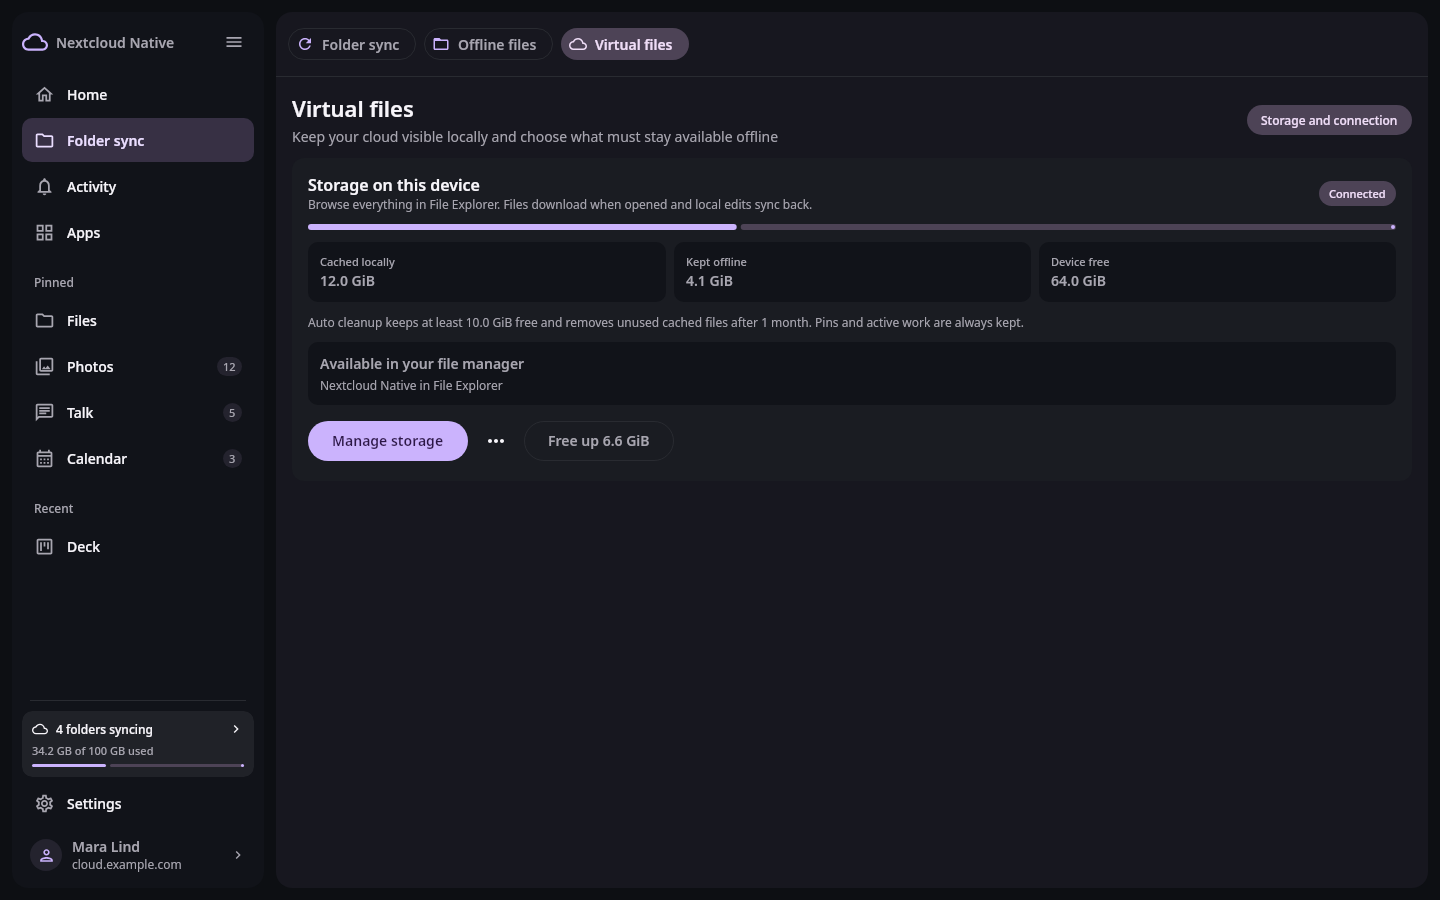Screen dimensions: 1440x900
Task: Open Activity from the sidebar
Action: (x=138, y=187)
